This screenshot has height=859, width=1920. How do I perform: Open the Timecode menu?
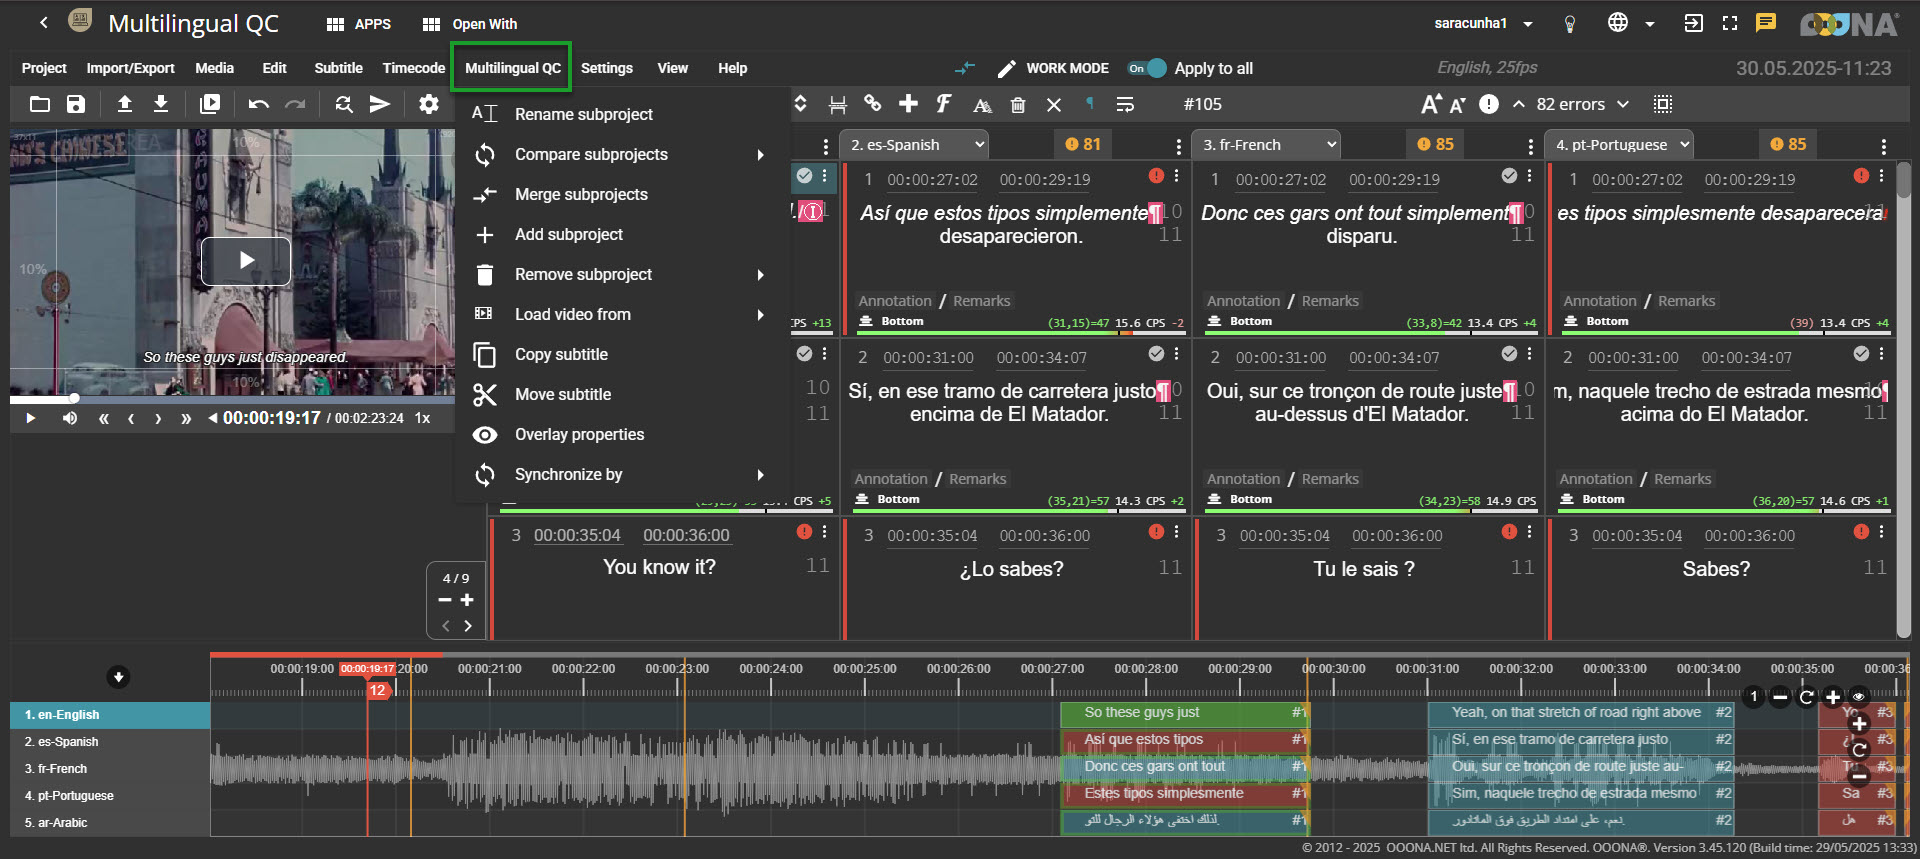click(x=413, y=68)
